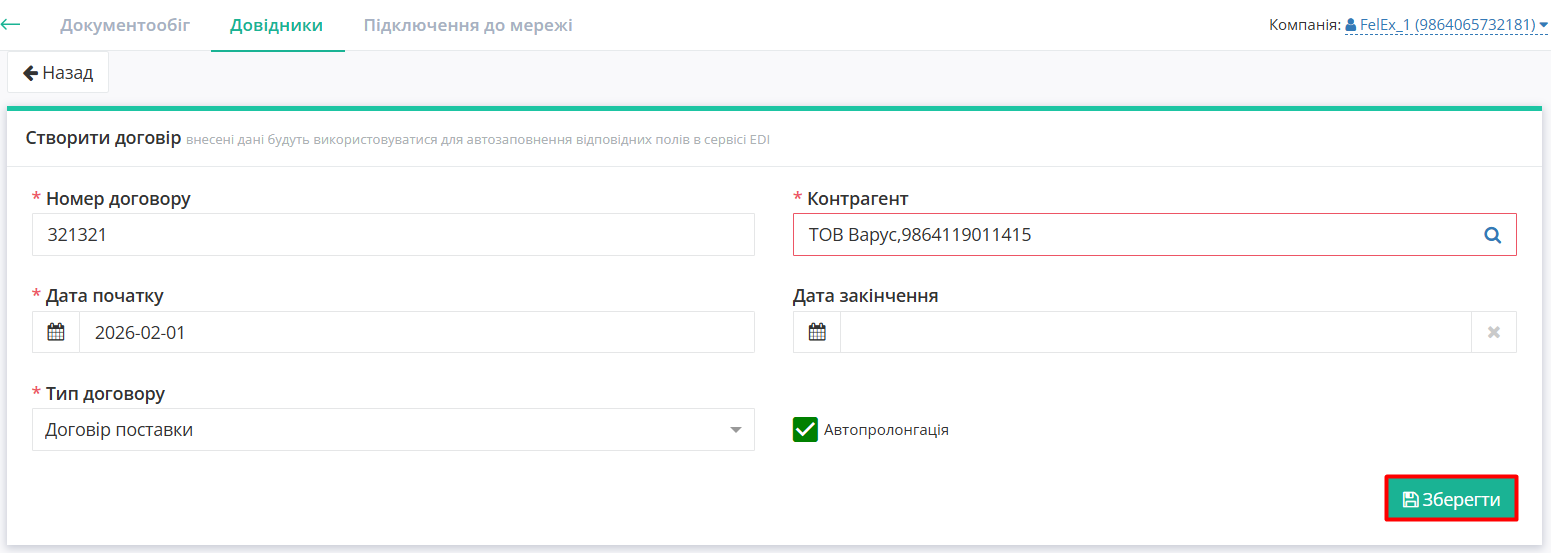The width and height of the screenshot is (1551, 553).
Task: Go to Підключення до мережі tab
Action: 468,25
